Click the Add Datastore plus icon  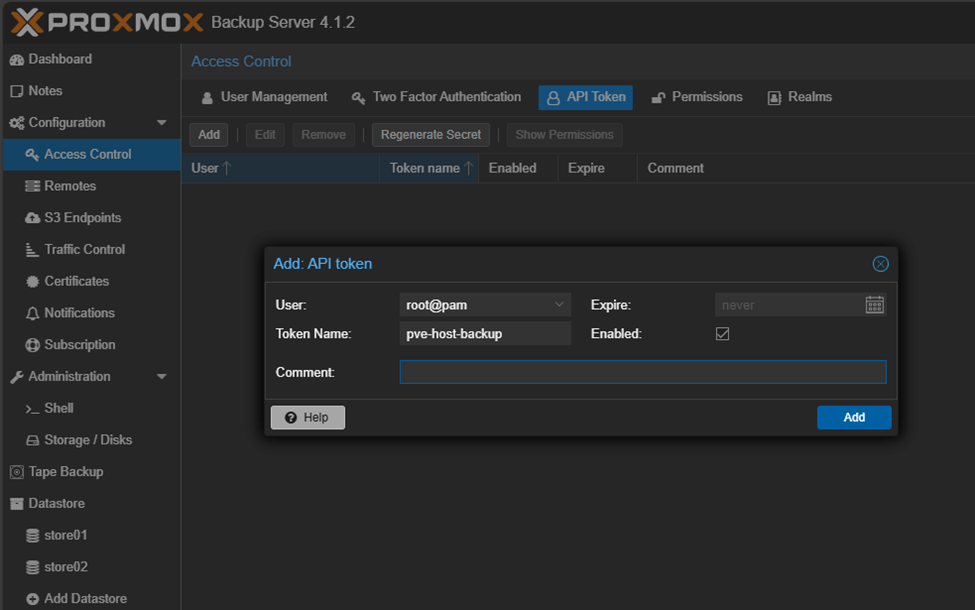(32, 599)
